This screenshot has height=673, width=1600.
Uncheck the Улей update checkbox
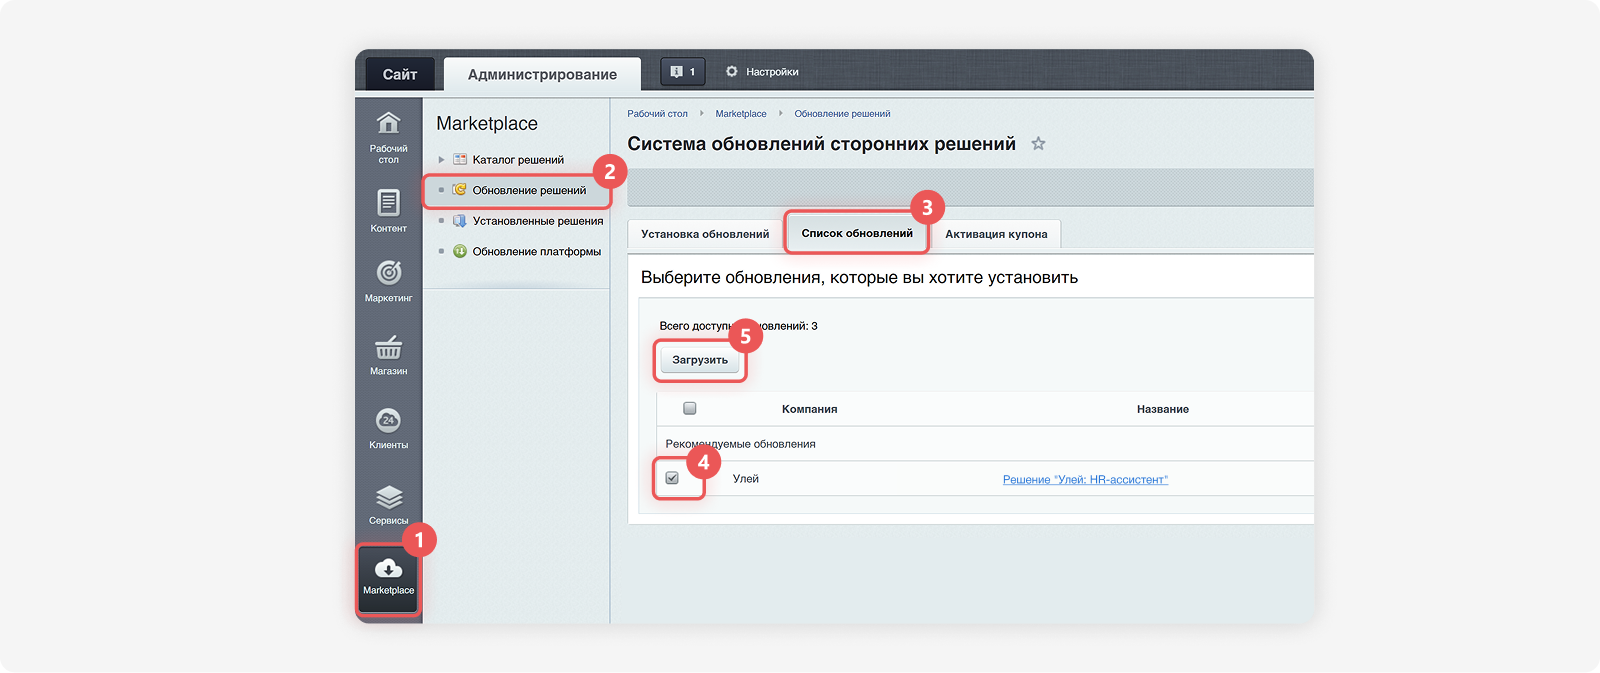pos(672,478)
